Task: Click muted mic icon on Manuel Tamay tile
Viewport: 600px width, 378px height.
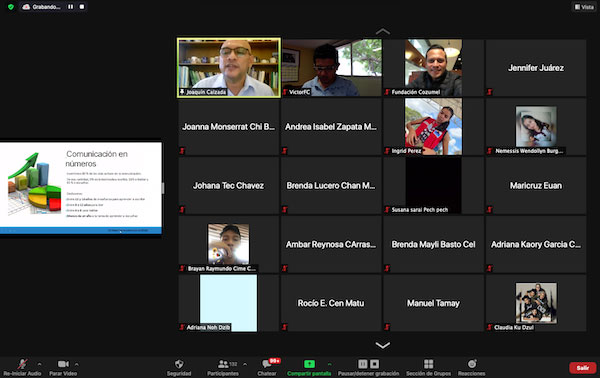Action: tap(387, 327)
